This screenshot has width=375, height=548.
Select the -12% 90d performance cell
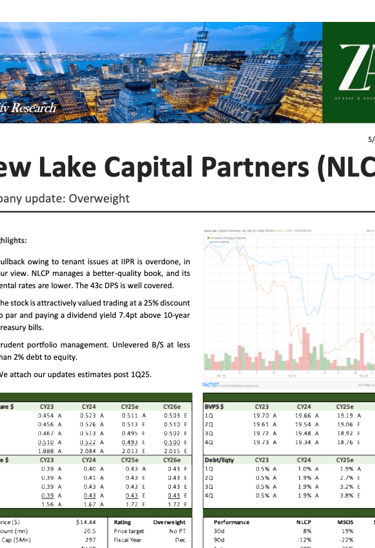pos(305,540)
